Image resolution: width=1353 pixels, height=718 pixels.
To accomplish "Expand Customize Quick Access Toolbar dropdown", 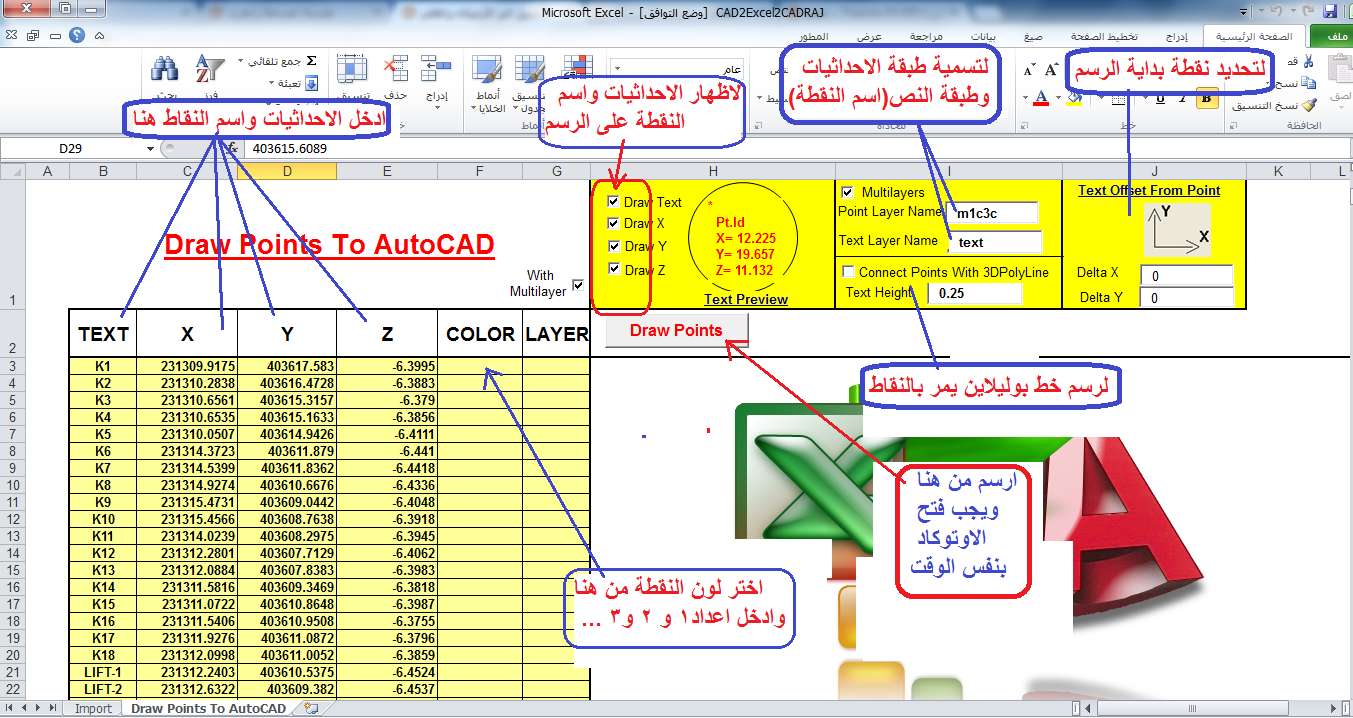I will (x=1245, y=12).
